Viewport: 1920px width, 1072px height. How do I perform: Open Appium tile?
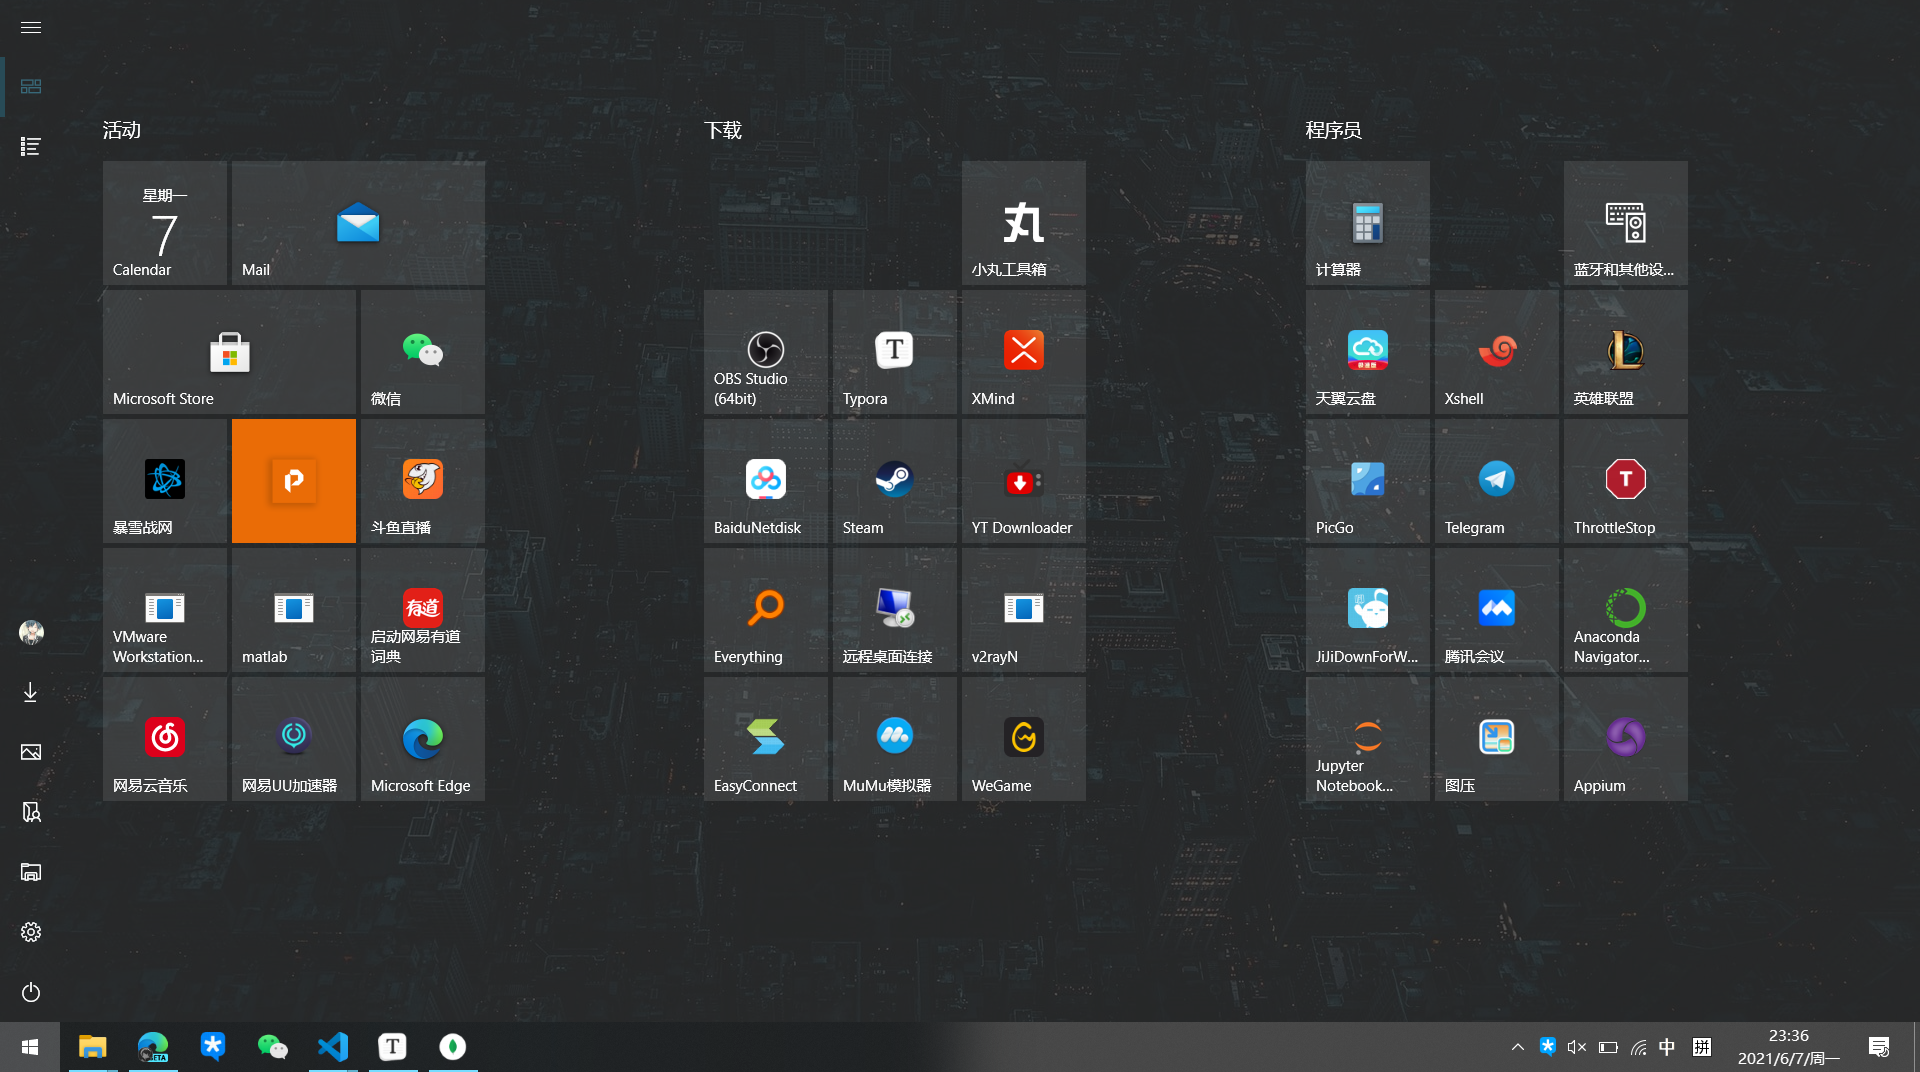click(x=1626, y=739)
